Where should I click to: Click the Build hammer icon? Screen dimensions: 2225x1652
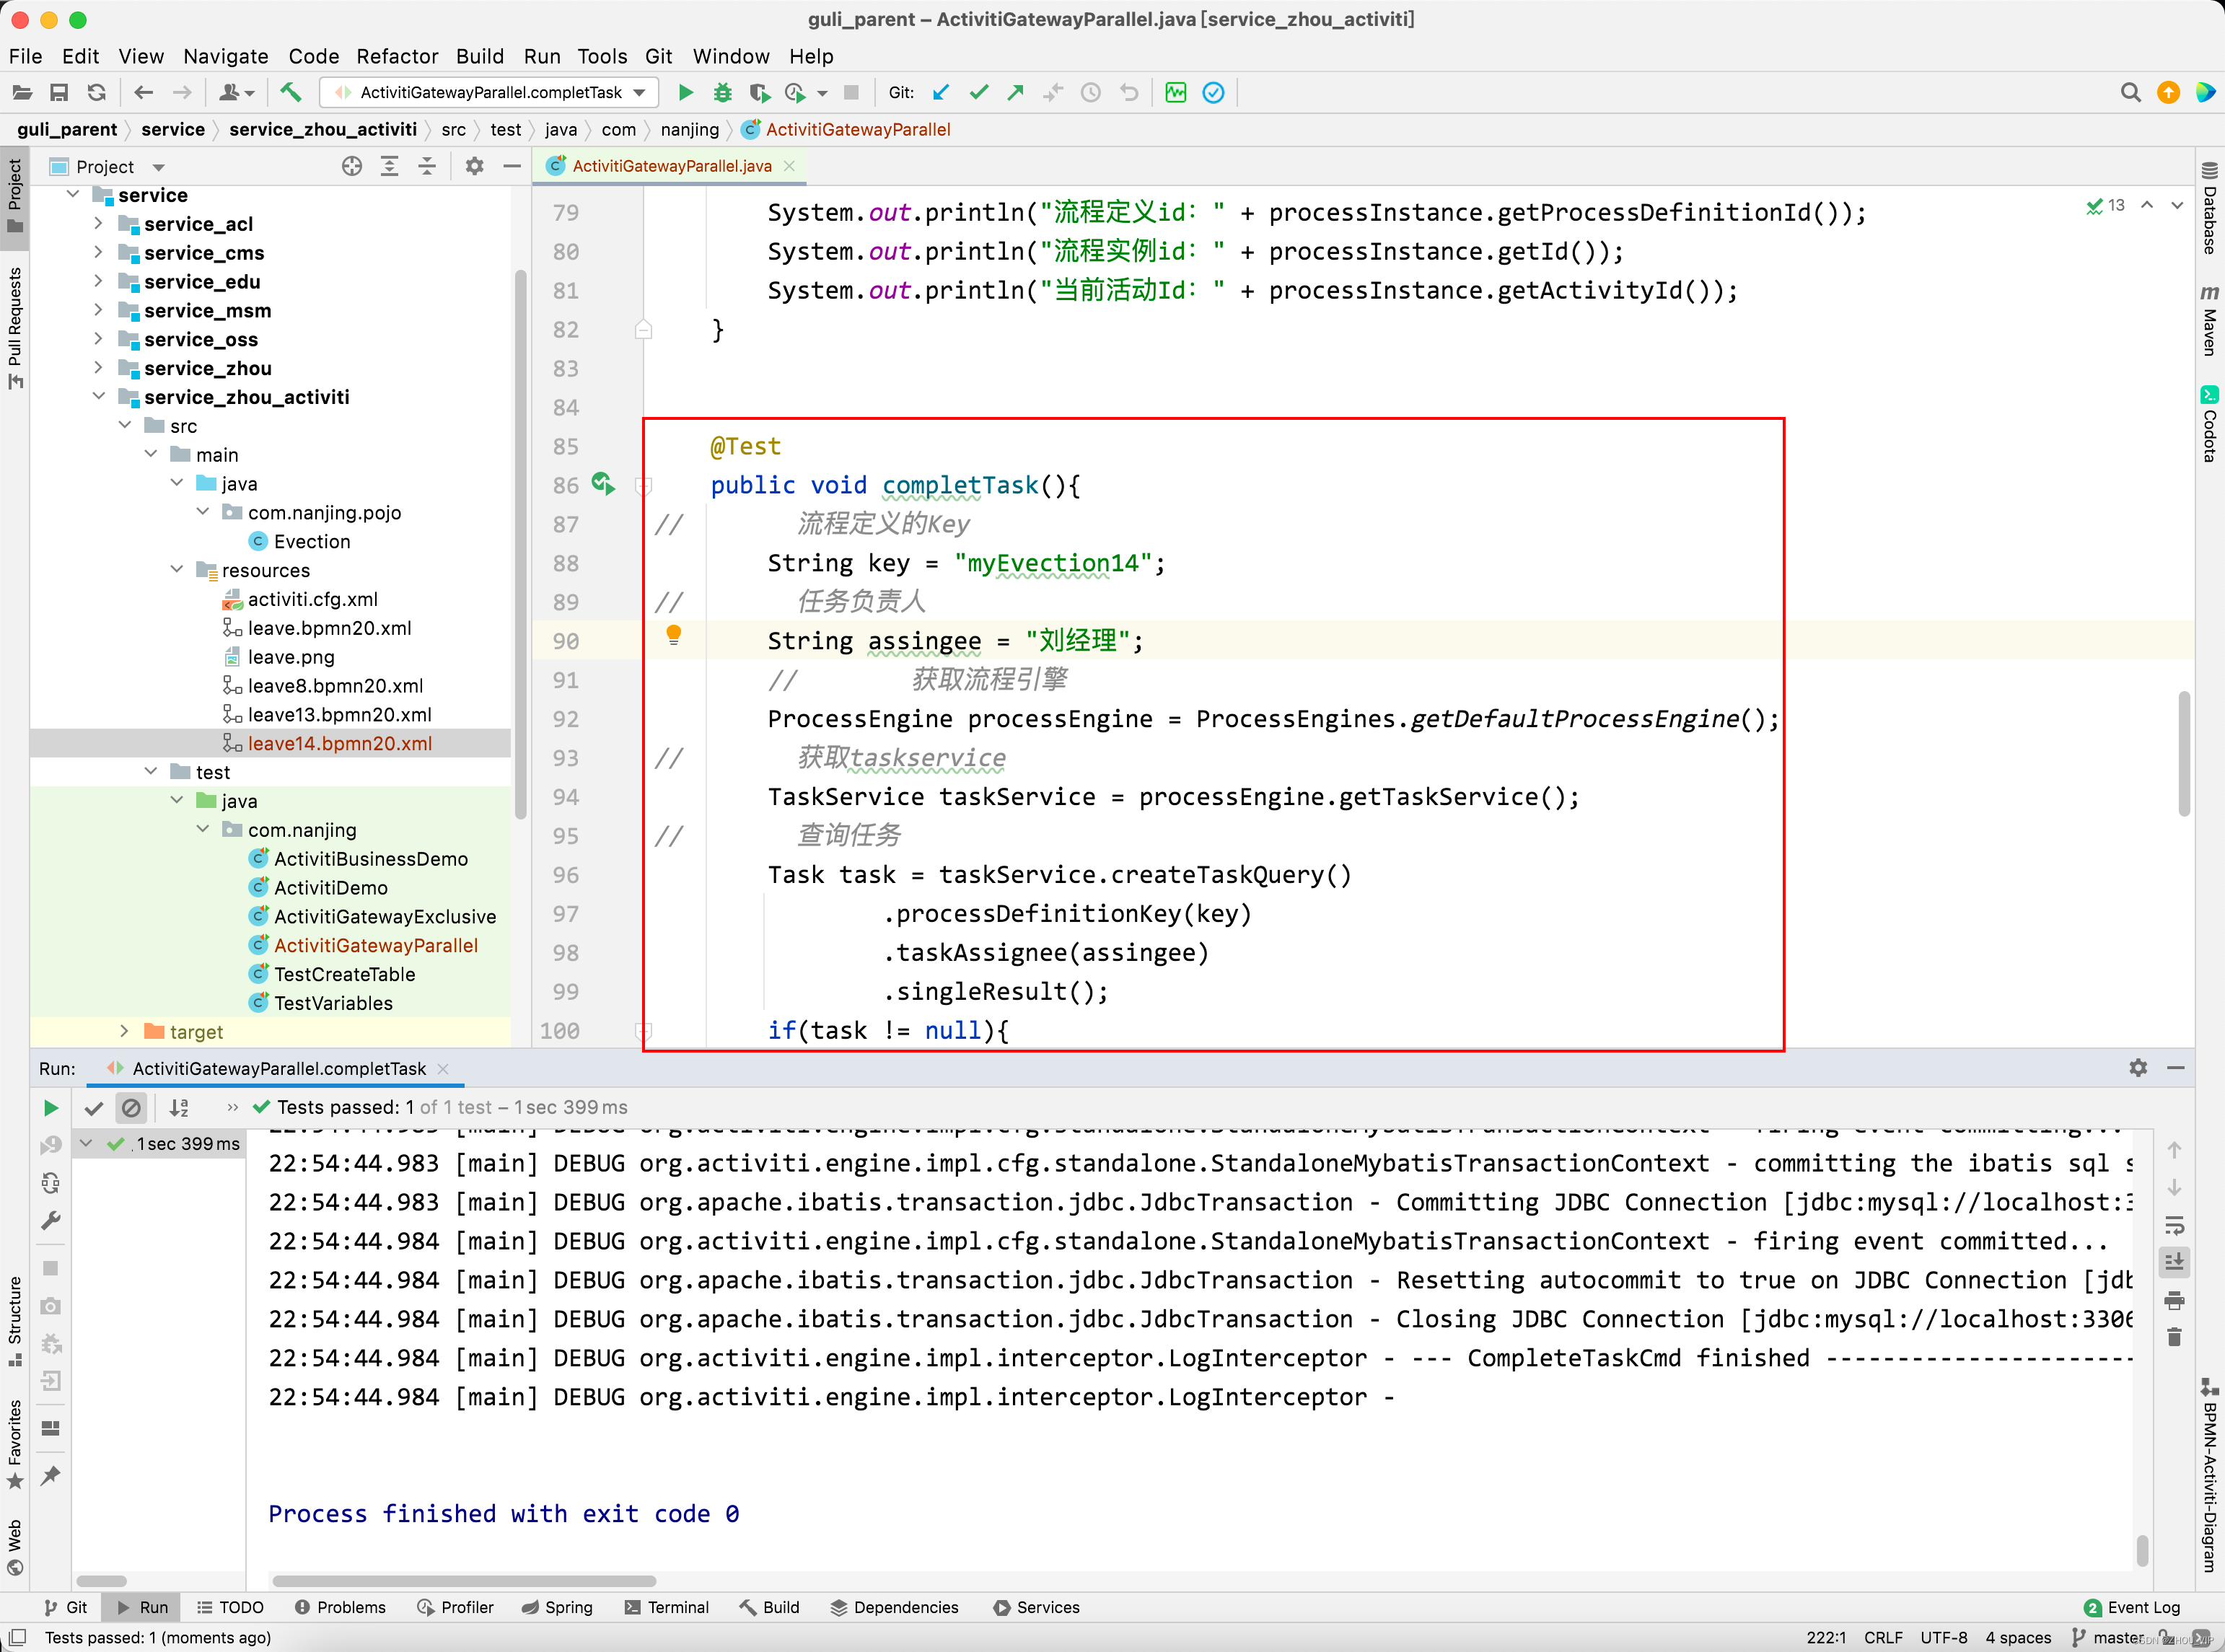(x=290, y=93)
